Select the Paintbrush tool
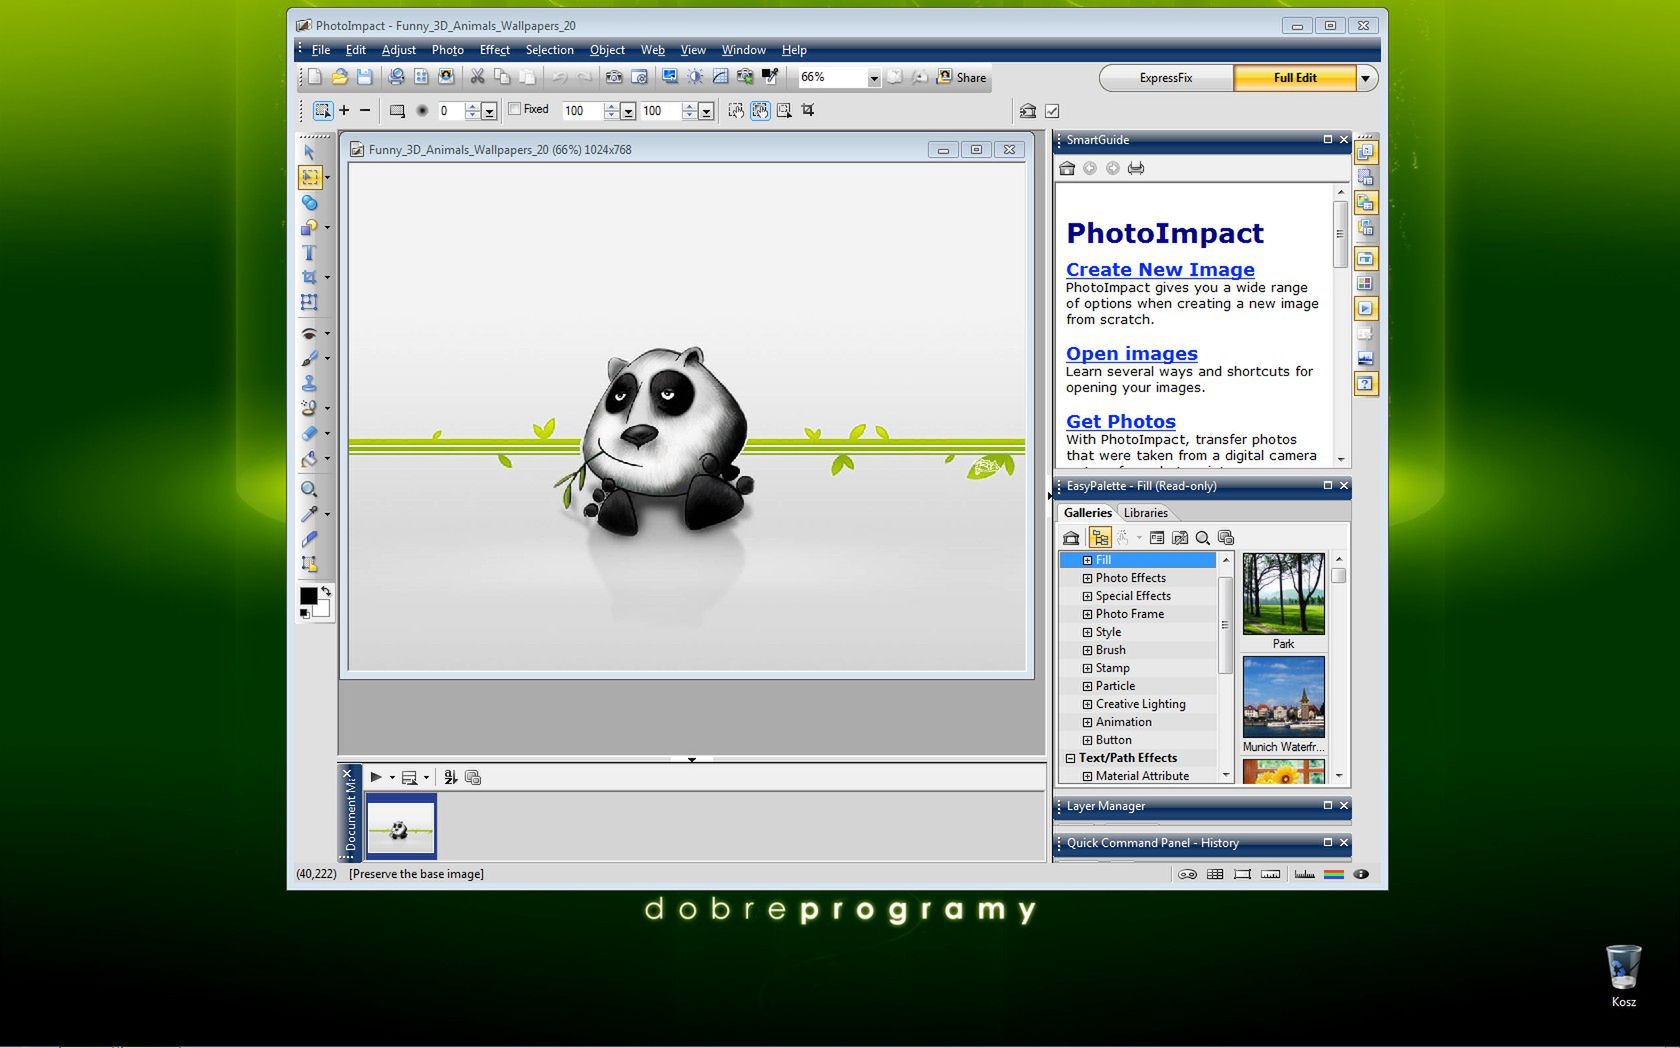Viewport: 1680px width, 1048px height. tap(309, 358)
